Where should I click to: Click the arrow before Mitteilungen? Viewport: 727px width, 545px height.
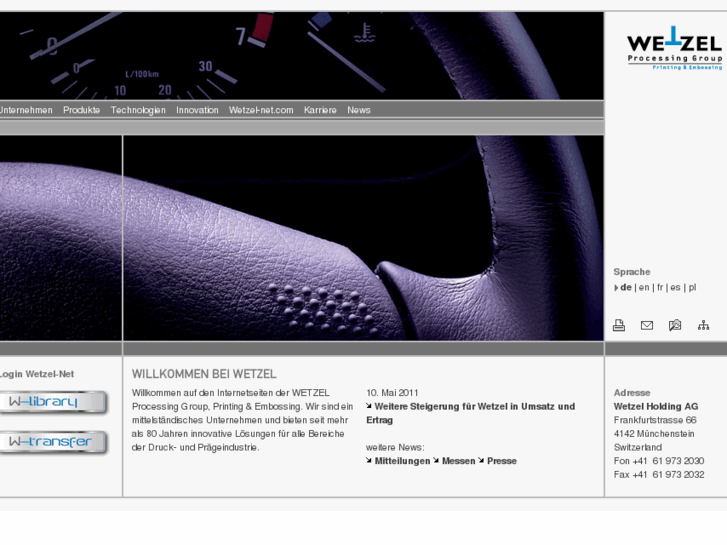coord(369,461)
